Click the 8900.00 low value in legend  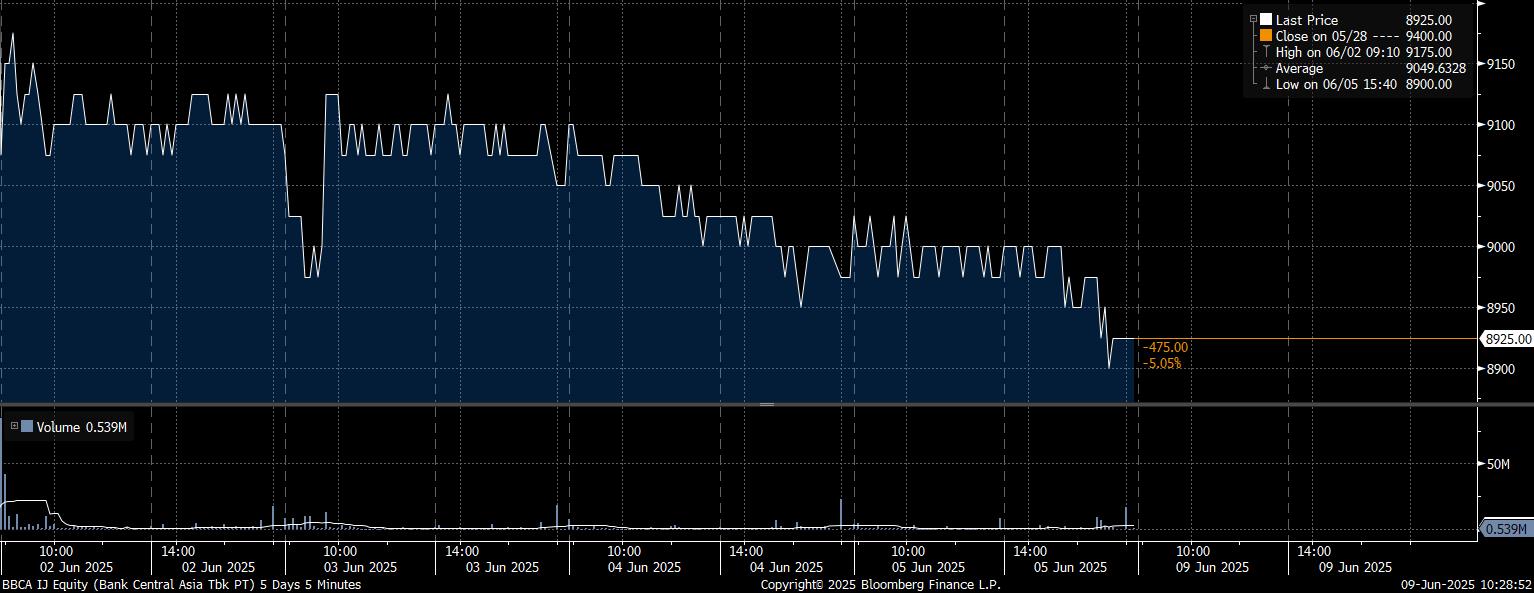click(x=1428, y=84)
